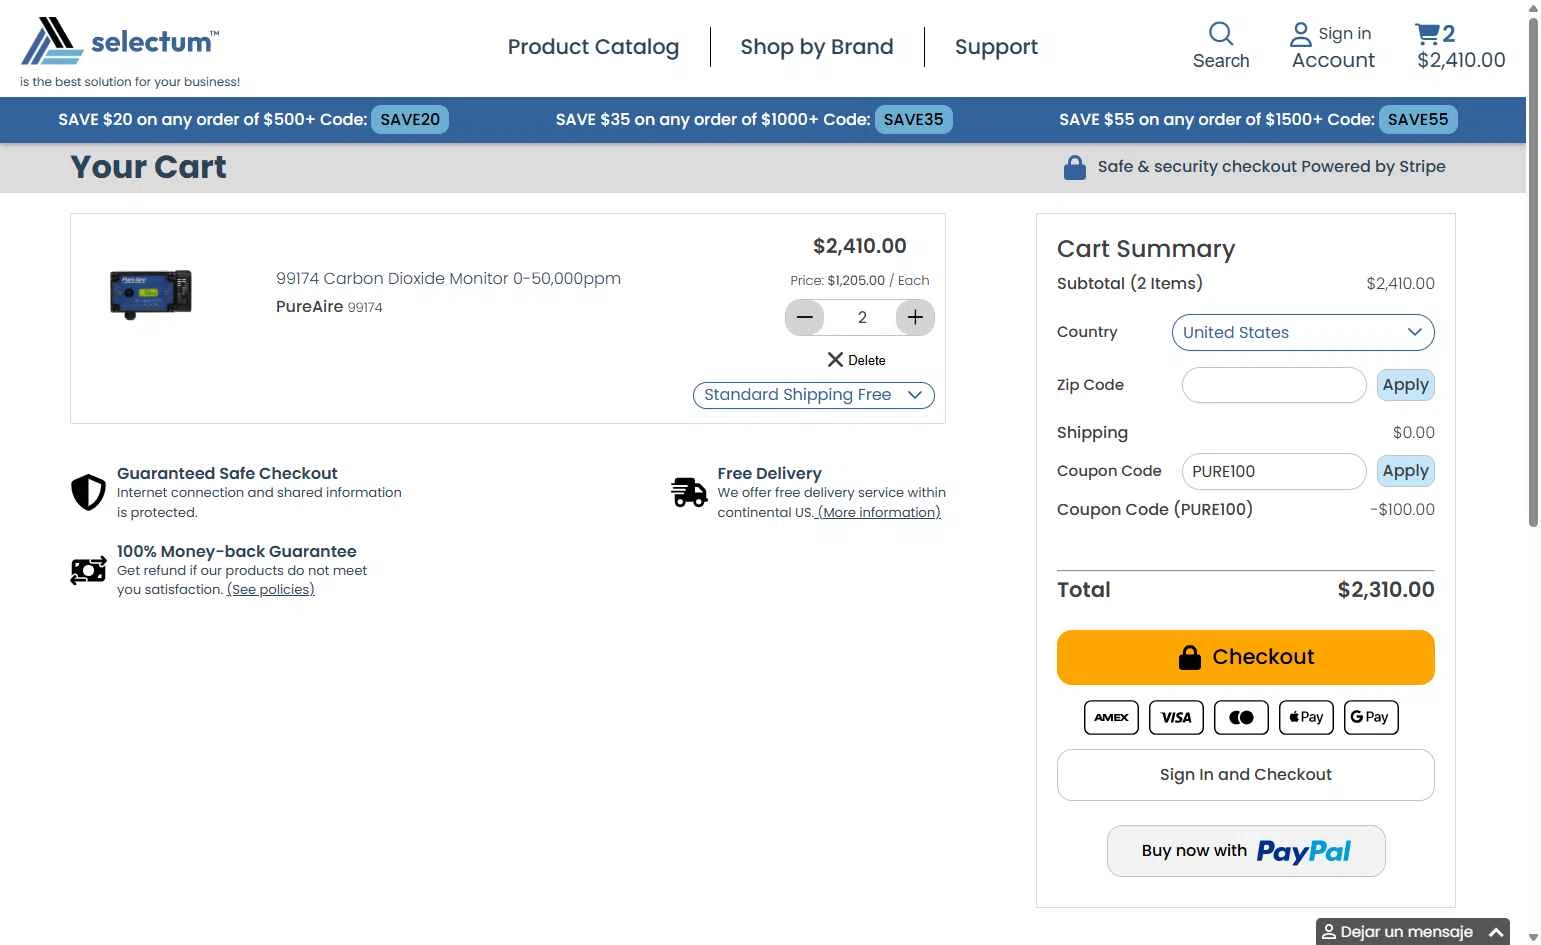Click the secure checkout padlock icon
1541x945 pixels.
[x=1075, y=168]
